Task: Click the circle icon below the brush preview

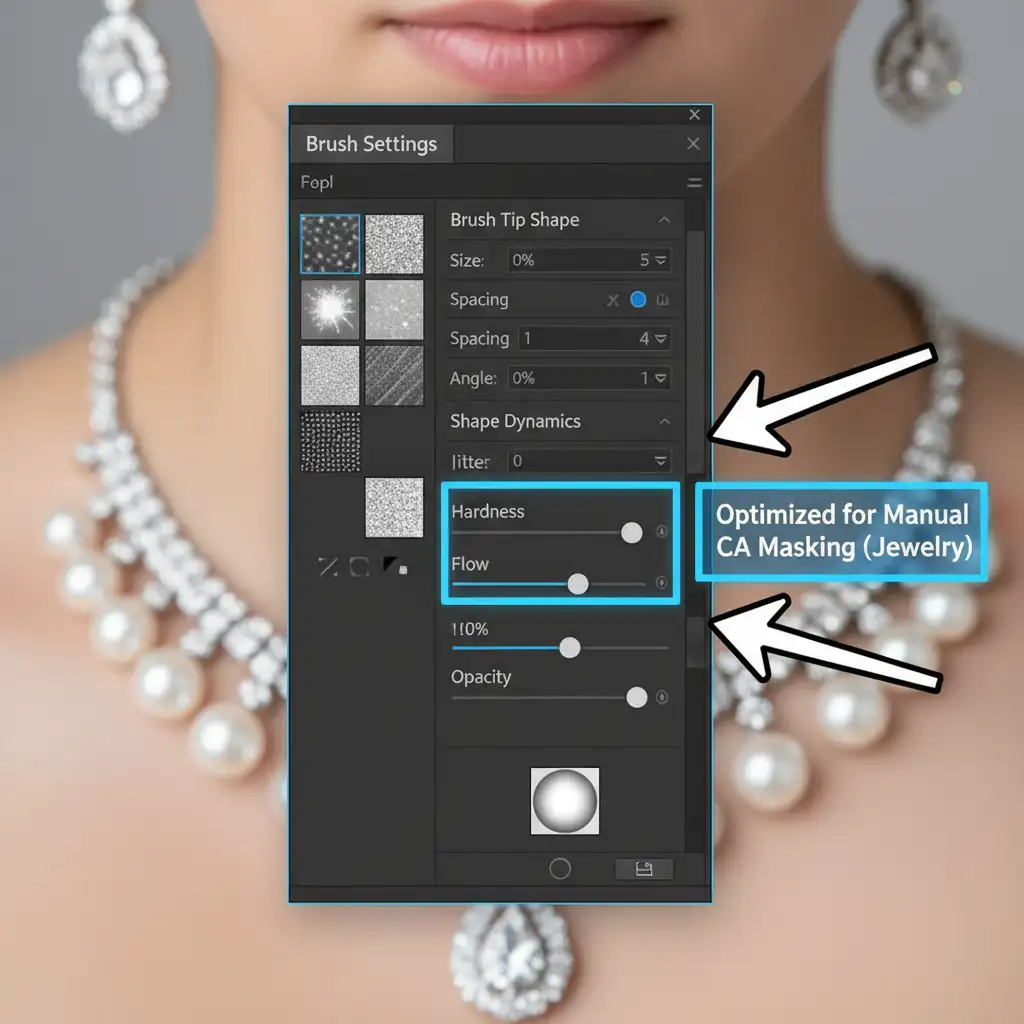Action: (x=560, y=869)
